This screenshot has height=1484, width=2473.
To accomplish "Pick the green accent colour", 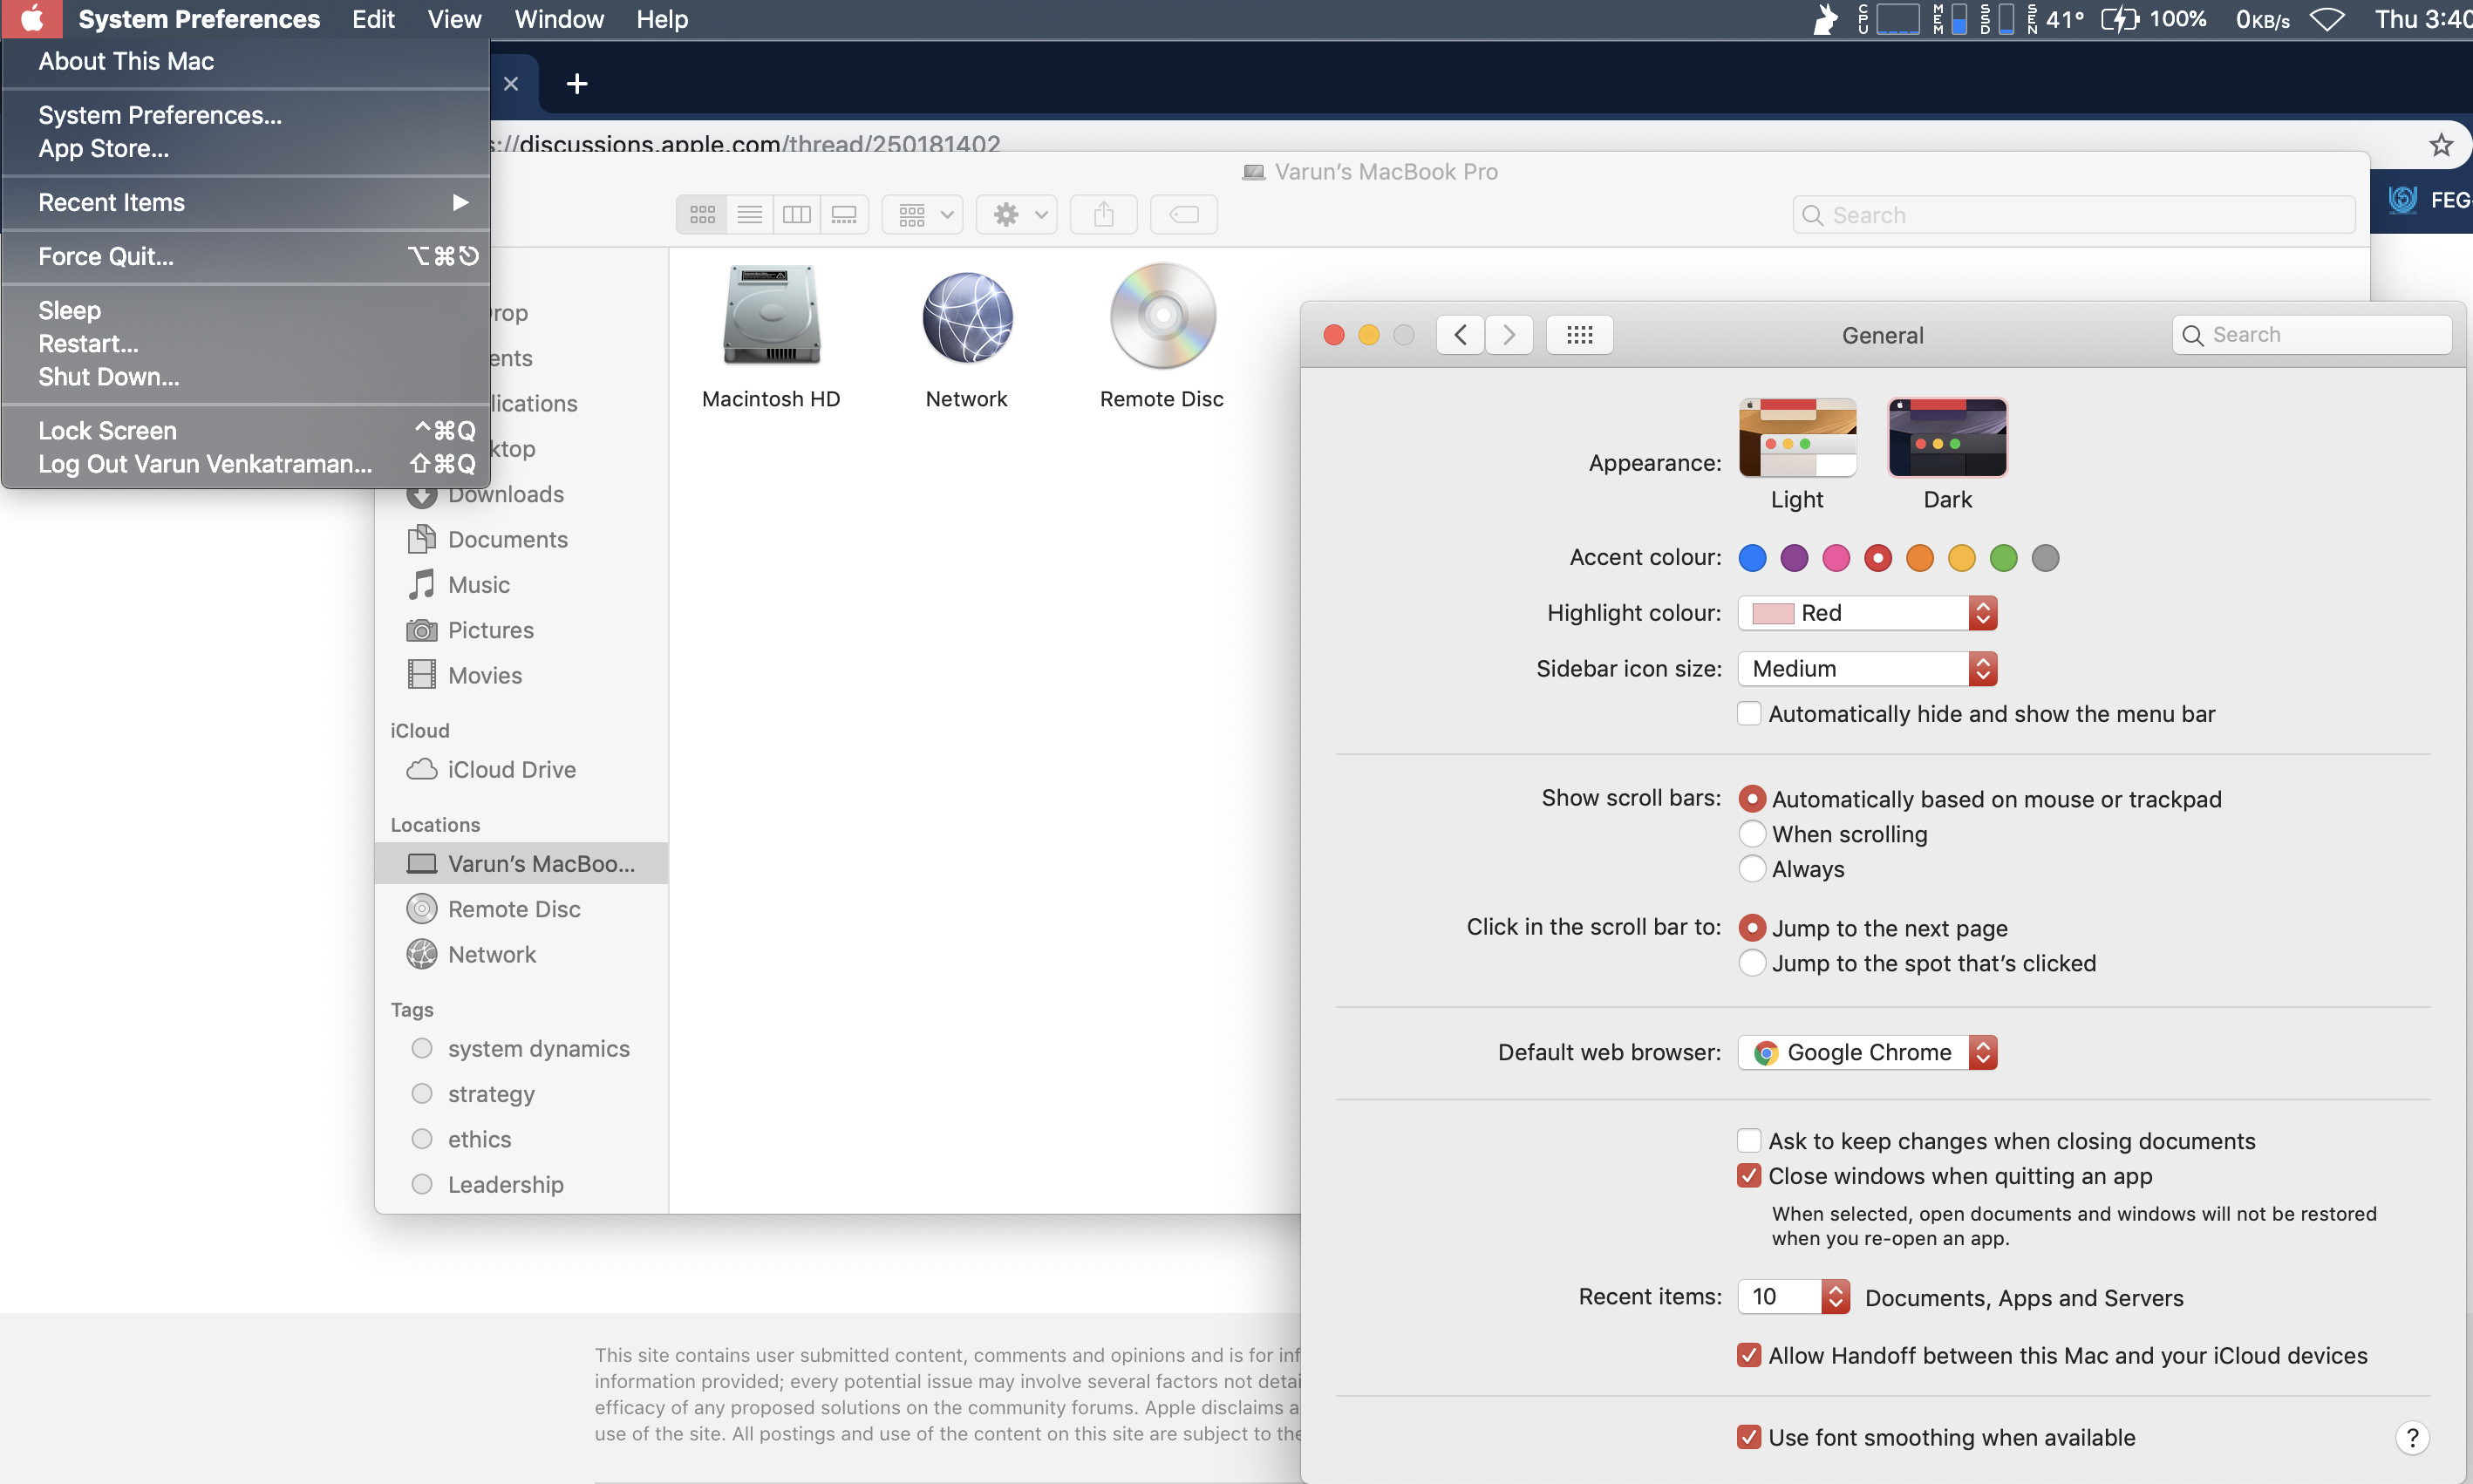I will [2003, 558].
